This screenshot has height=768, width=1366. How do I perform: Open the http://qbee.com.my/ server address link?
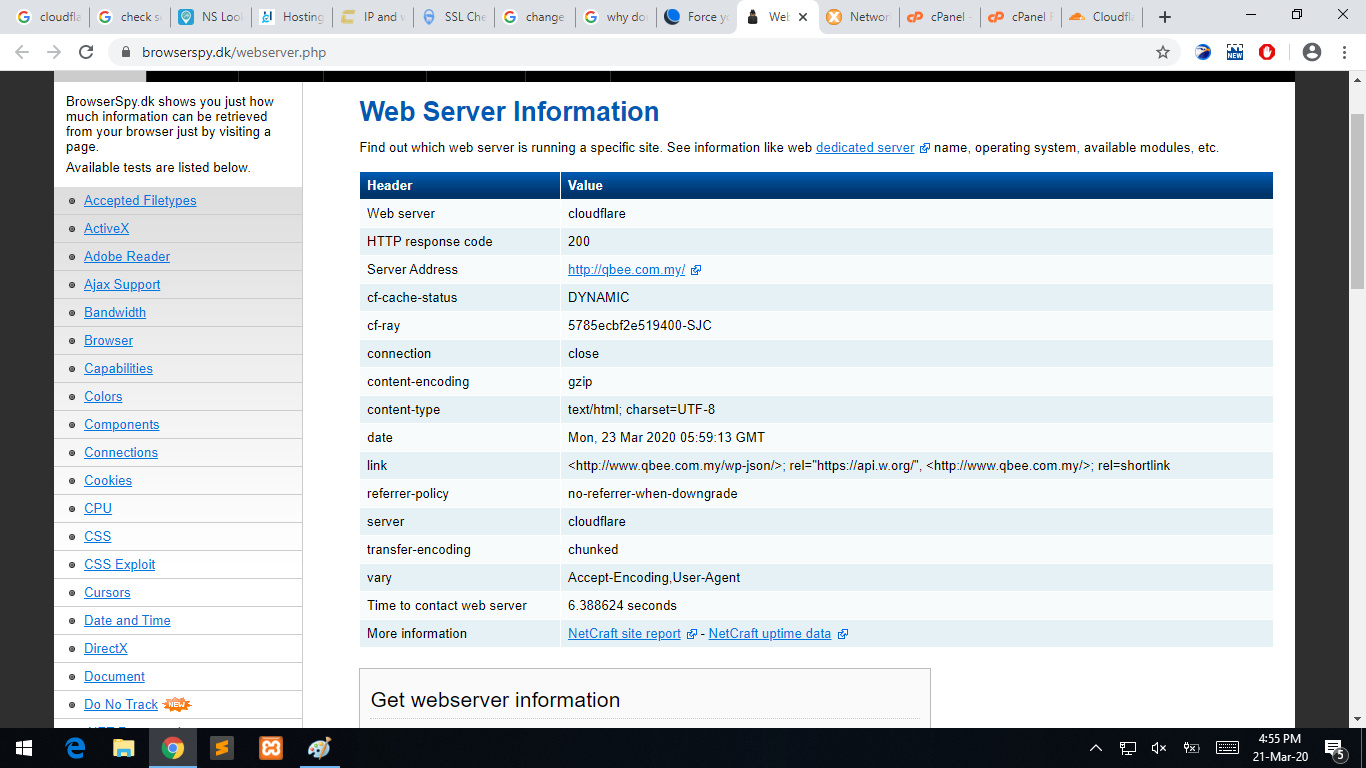click(626, 270)
